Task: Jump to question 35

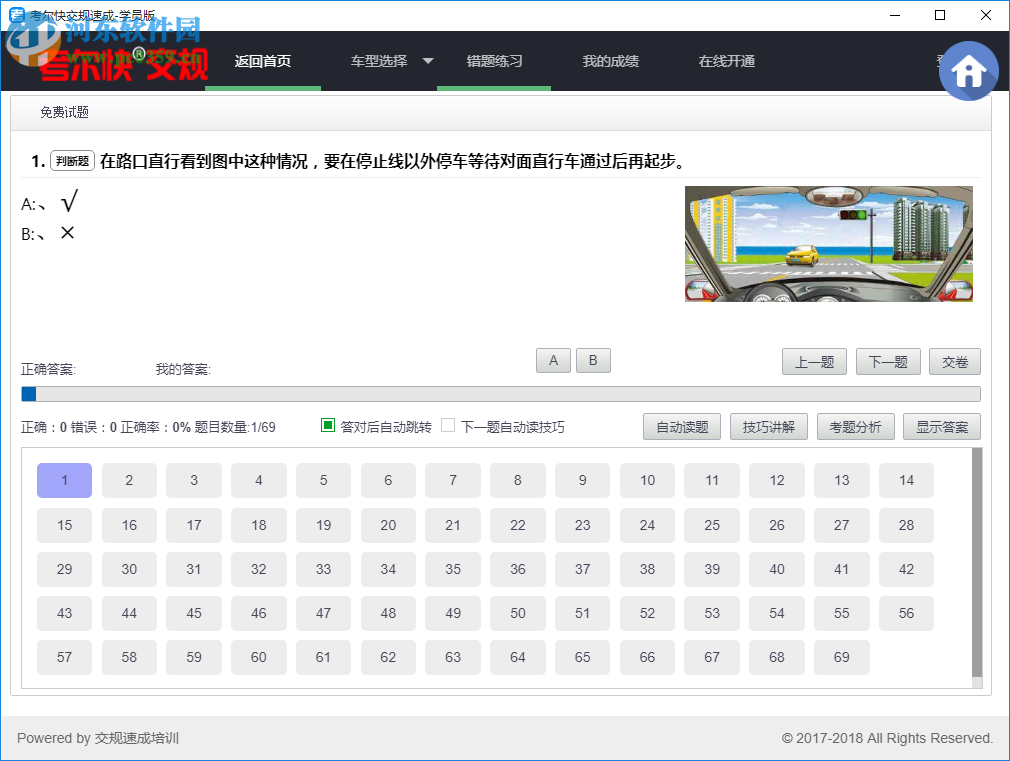Action: [x=453, y=568]
